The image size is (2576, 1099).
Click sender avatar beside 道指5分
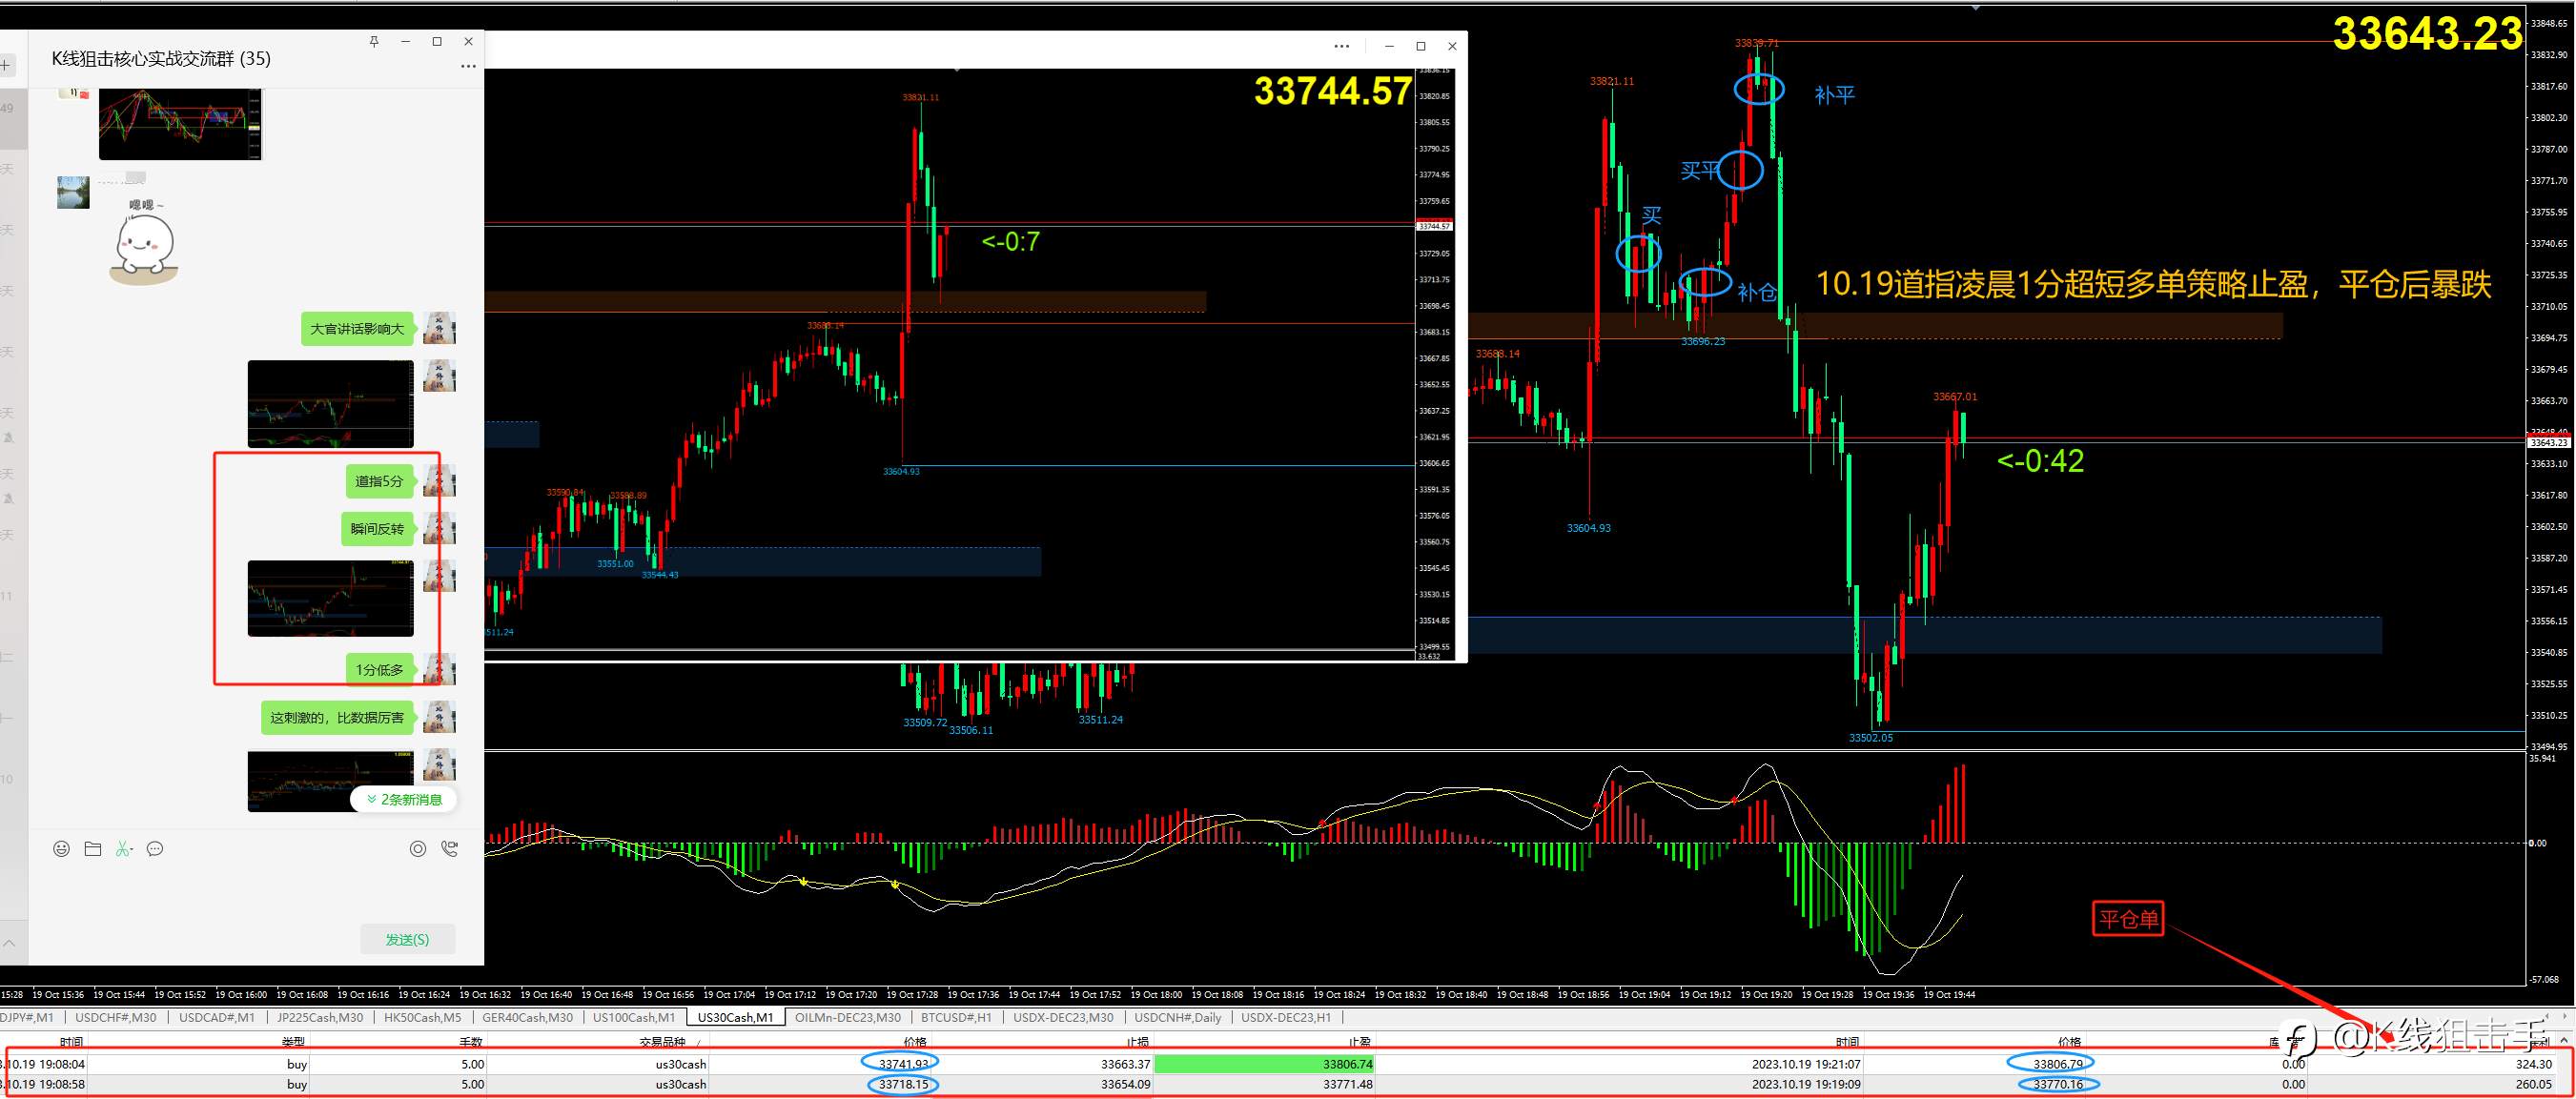[439, 481]
